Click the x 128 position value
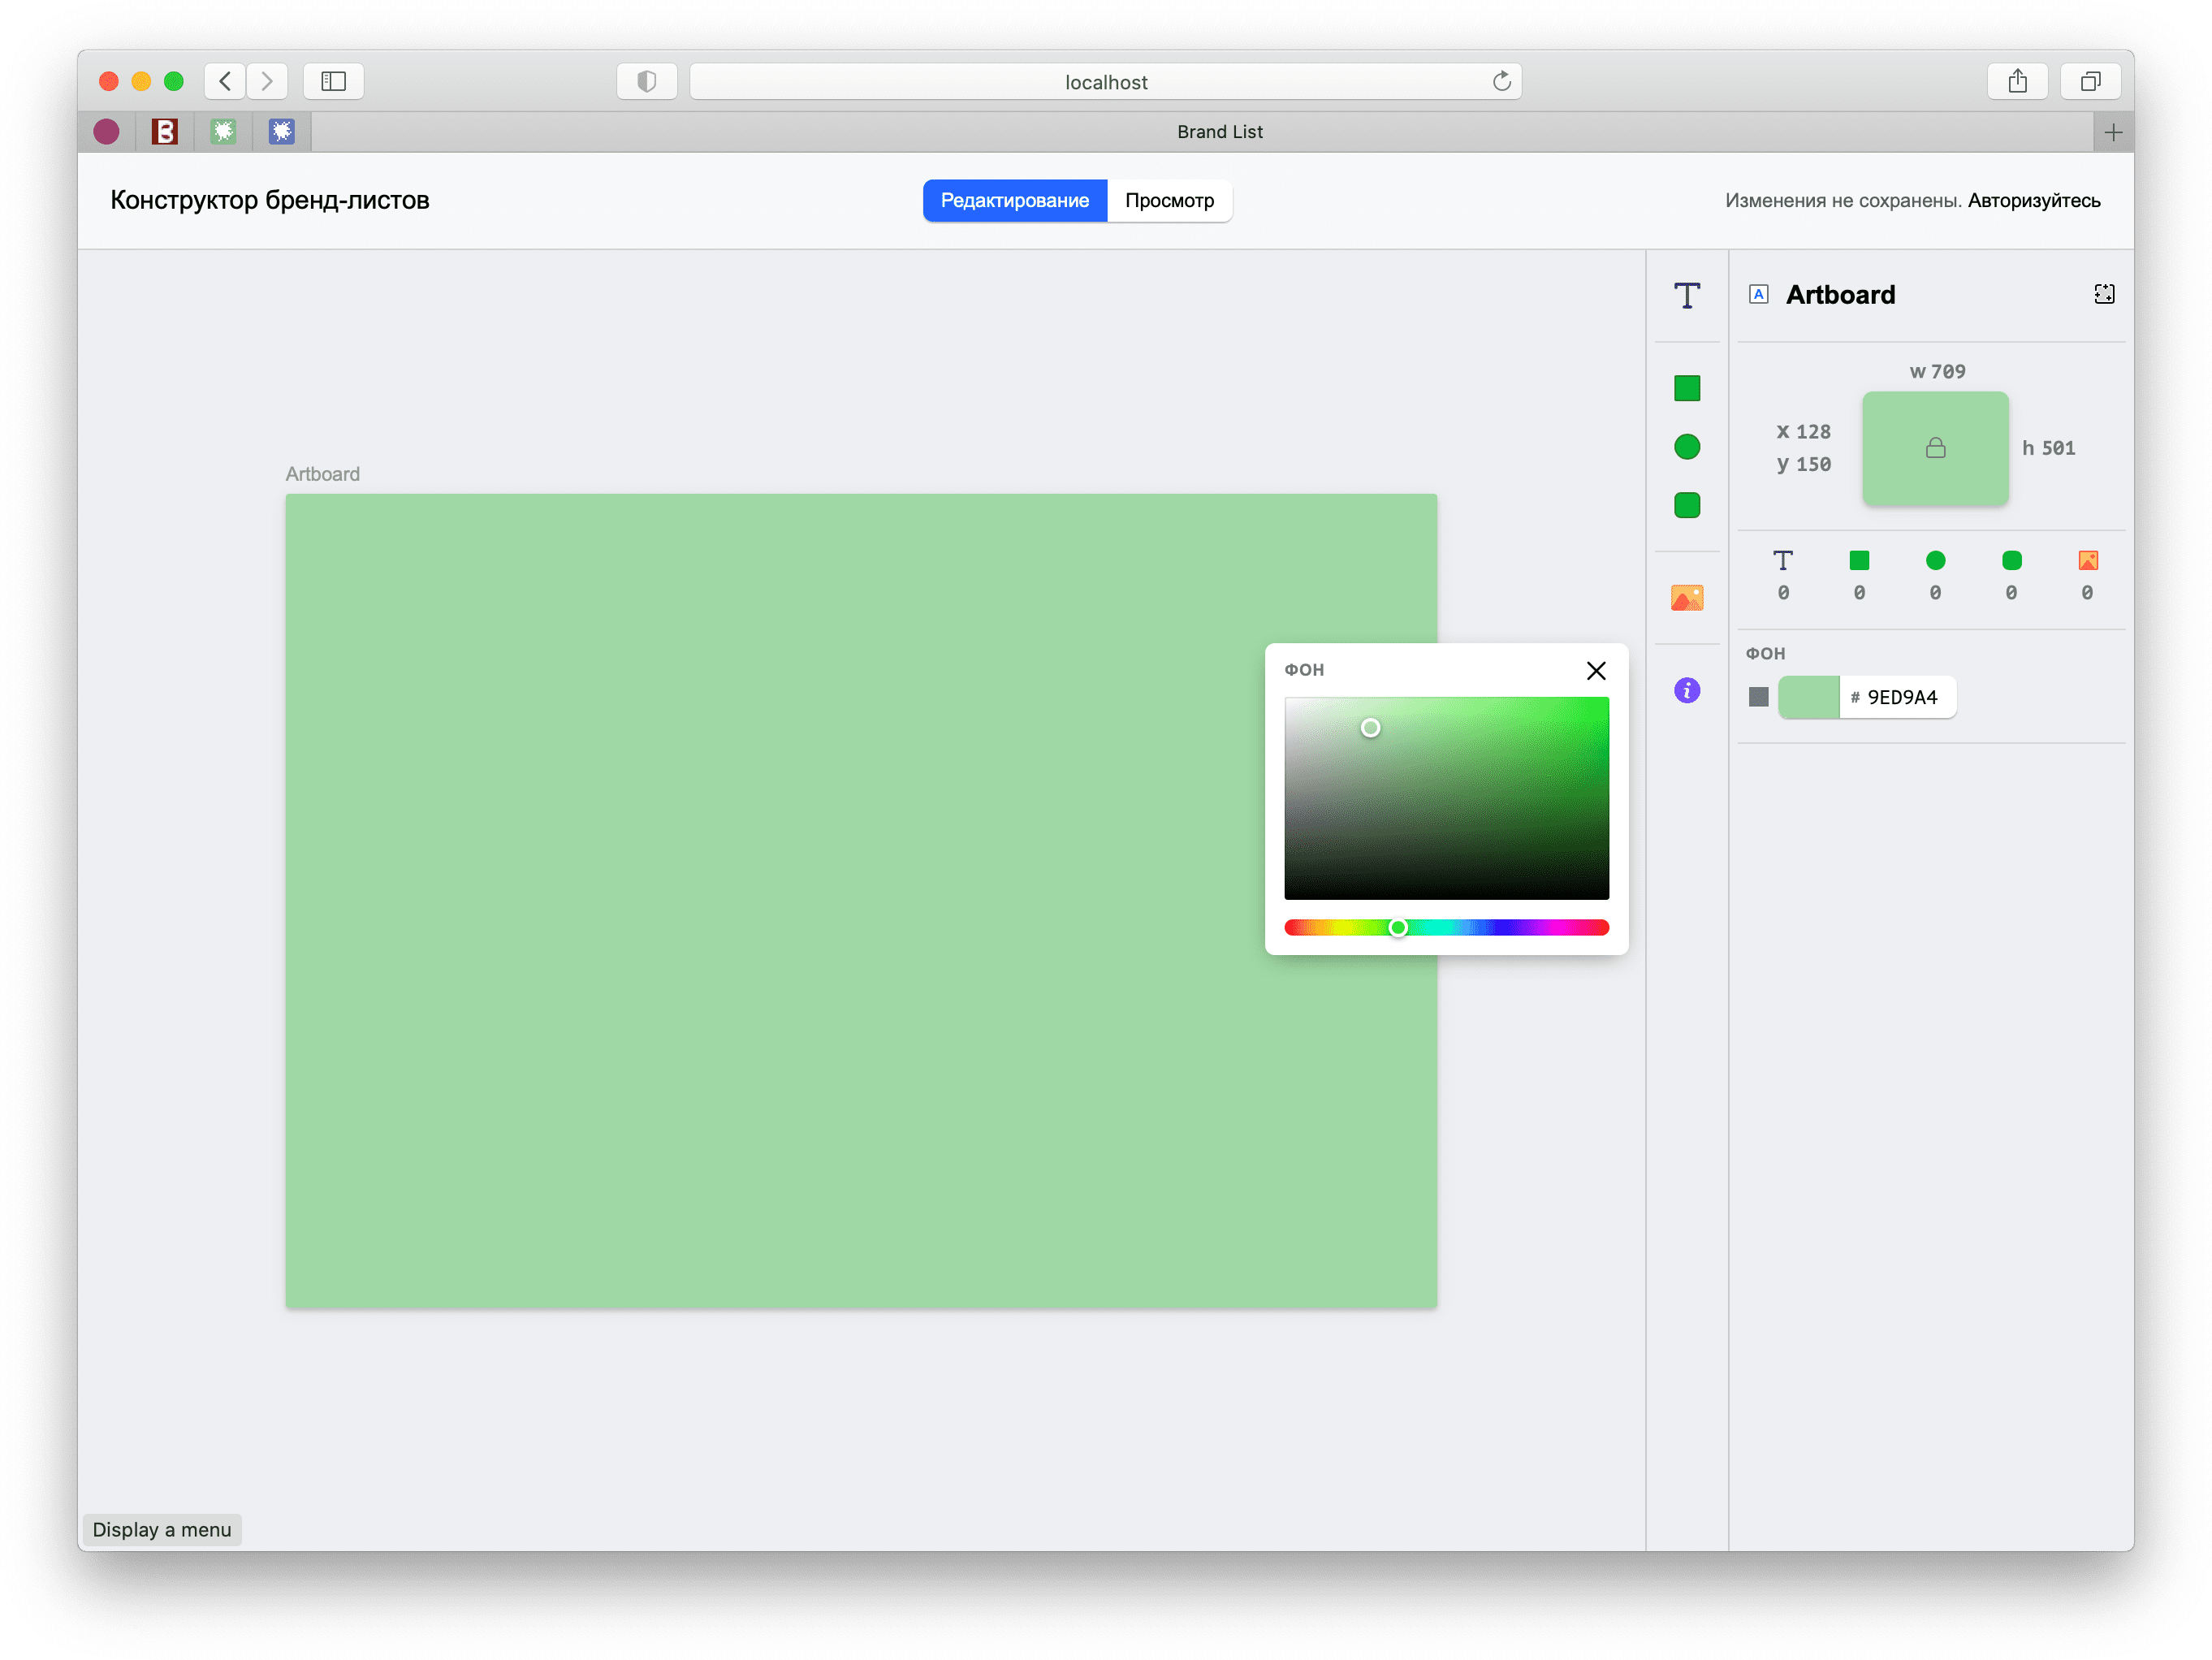The width and height of the screenshot is (2212, 1660). pos(1803,431)
